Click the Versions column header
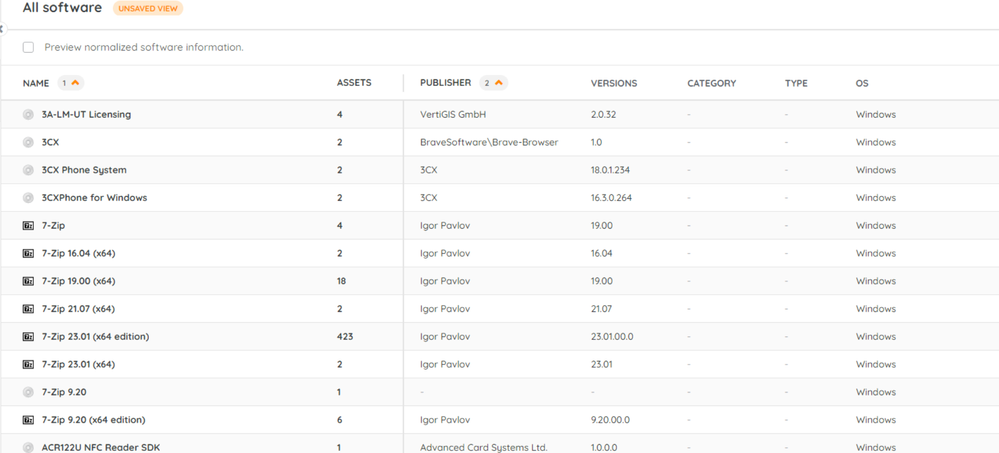The width and height of the screenshot is (999, 453). pos(613,83)
